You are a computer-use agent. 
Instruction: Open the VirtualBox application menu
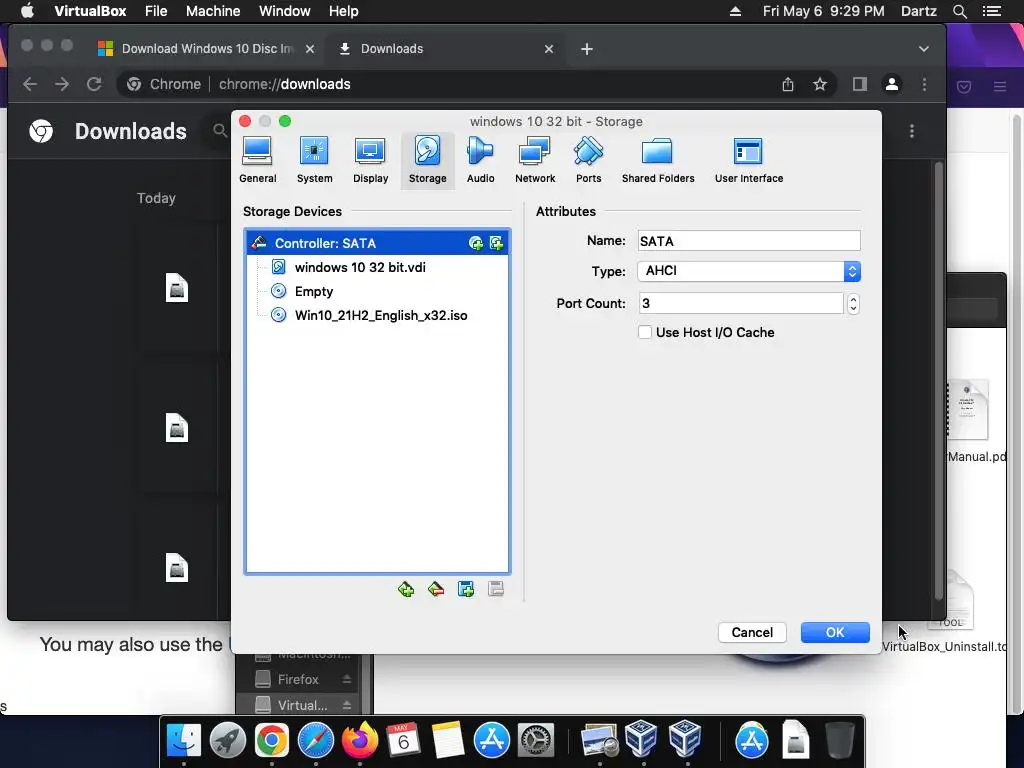90,11
